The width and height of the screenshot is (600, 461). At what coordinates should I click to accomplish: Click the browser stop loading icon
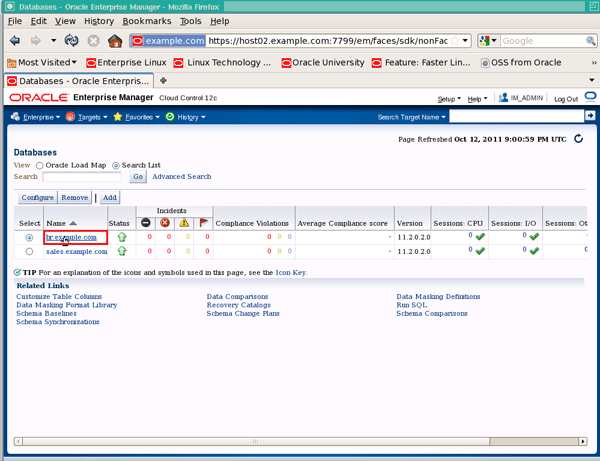coord(93,41)
